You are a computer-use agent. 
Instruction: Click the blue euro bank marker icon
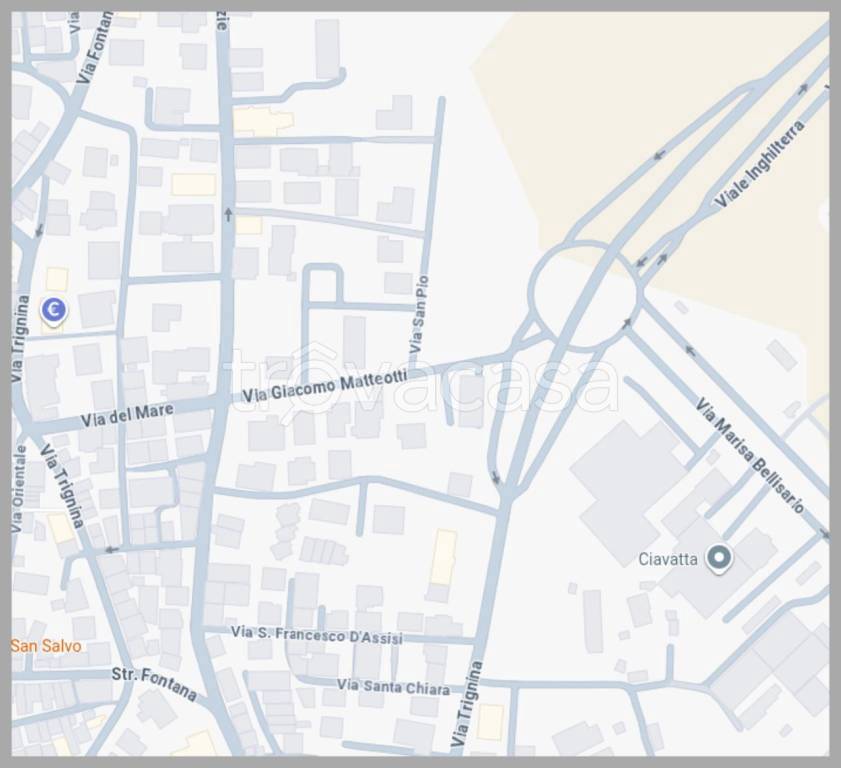pos(54,311)
